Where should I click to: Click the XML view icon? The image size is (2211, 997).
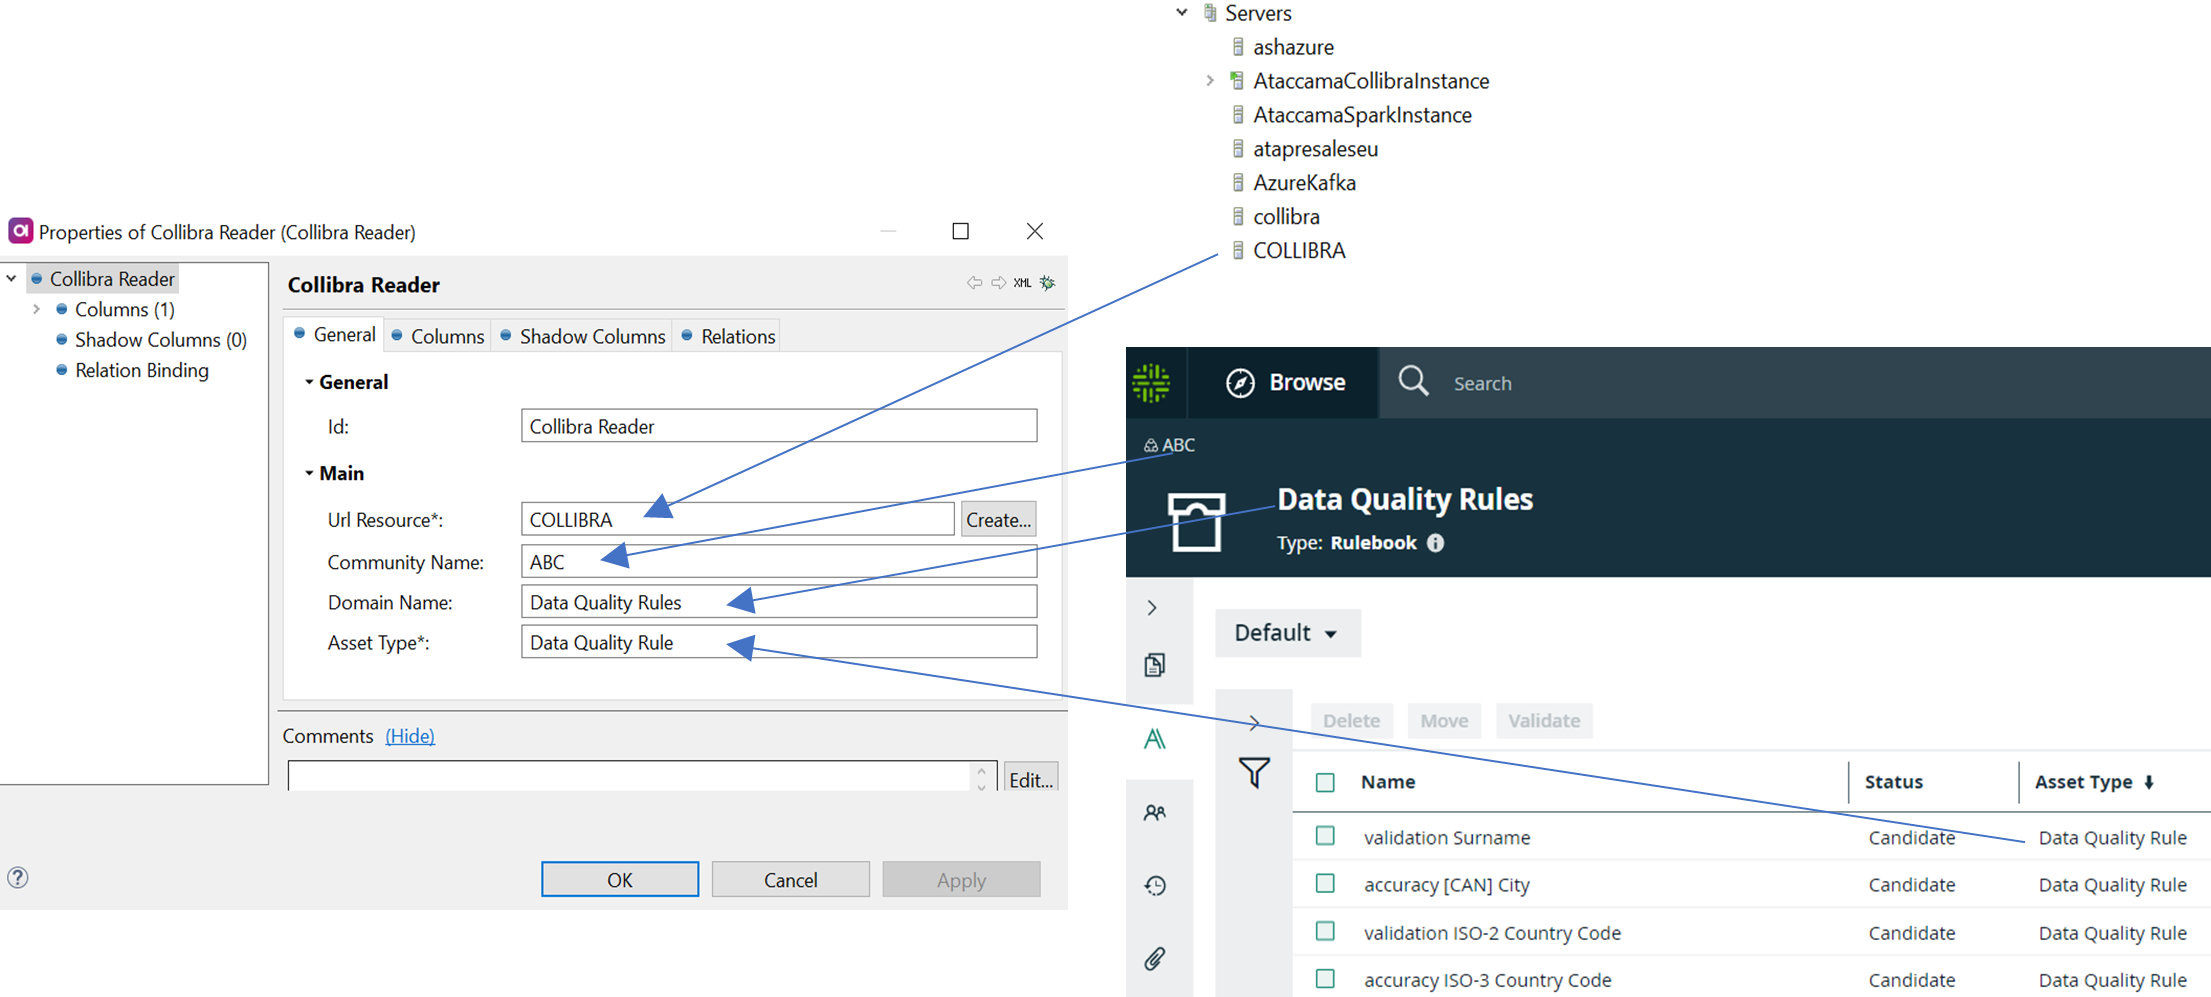(1022, 283)
